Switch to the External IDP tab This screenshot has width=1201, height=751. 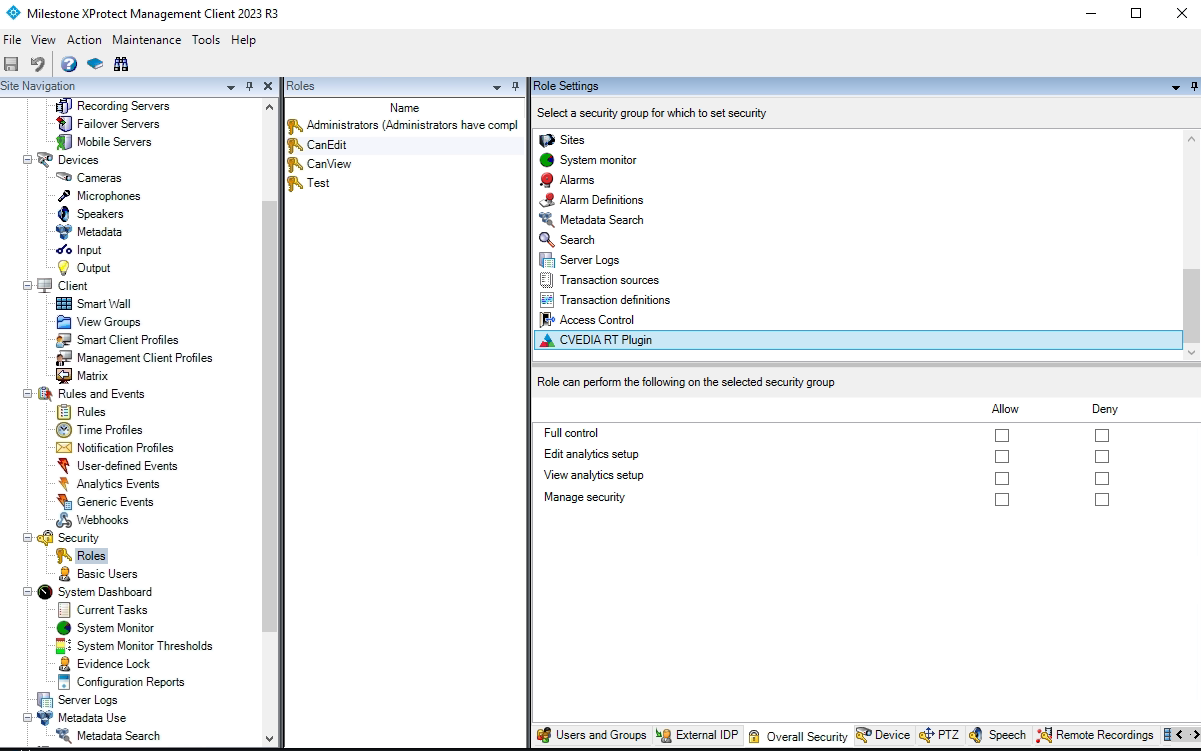[x=698, y=735]
